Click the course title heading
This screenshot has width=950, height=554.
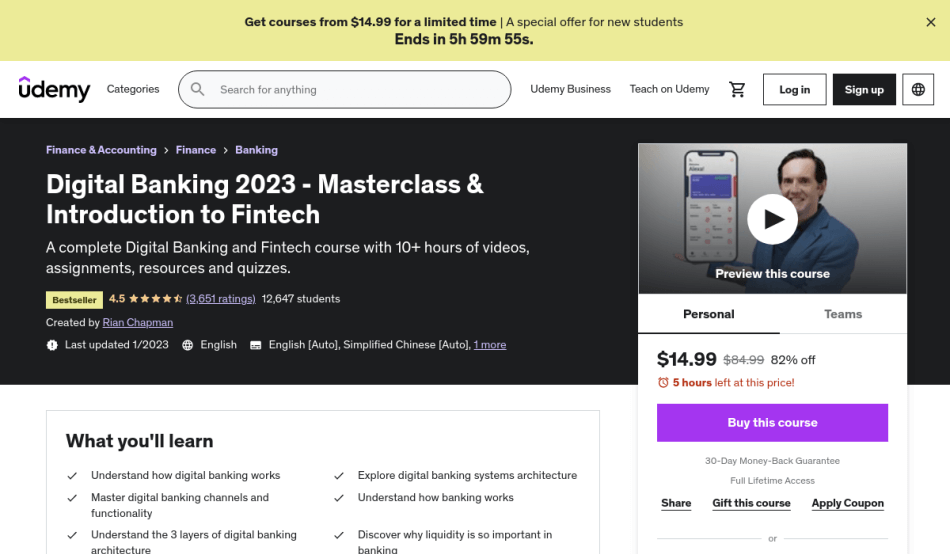tap(265, 199)
